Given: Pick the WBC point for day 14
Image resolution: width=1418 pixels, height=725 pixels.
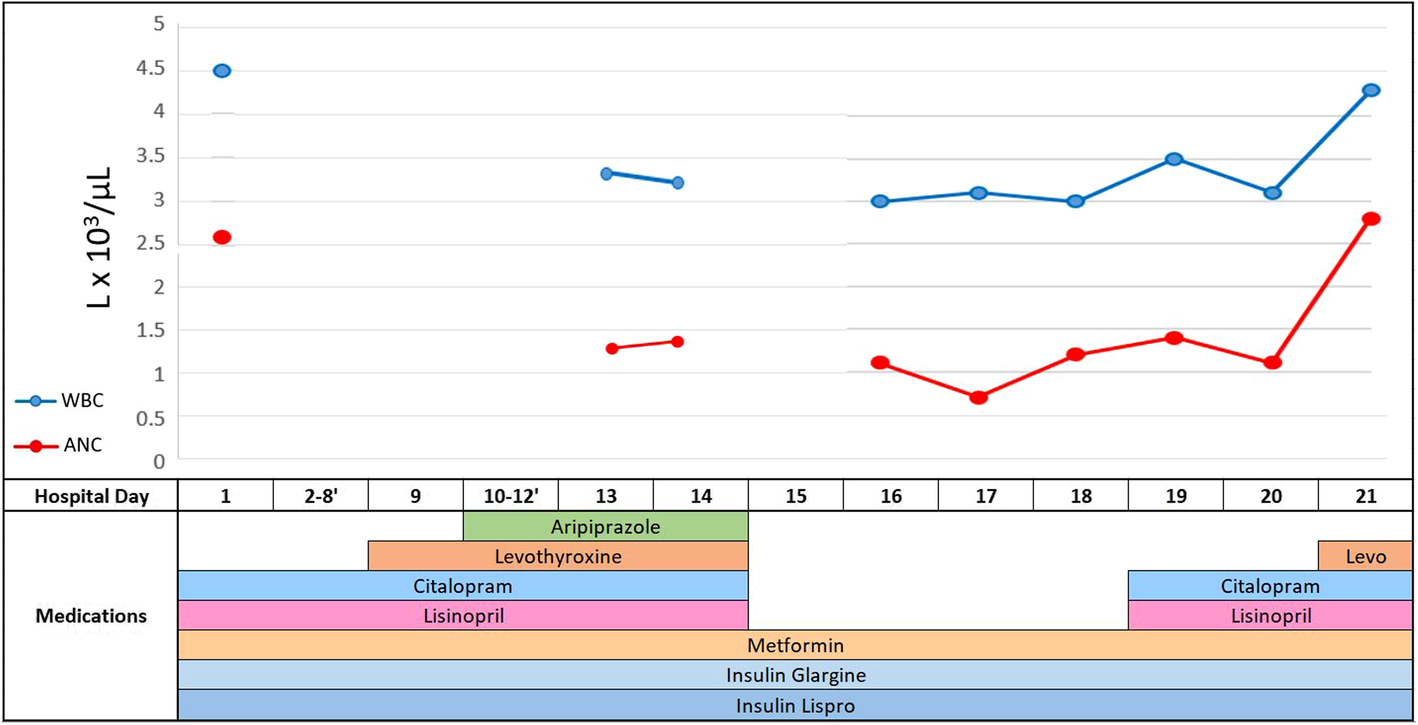Looking at the screenshot, I should pyautogui.click(x=677, y=182).
